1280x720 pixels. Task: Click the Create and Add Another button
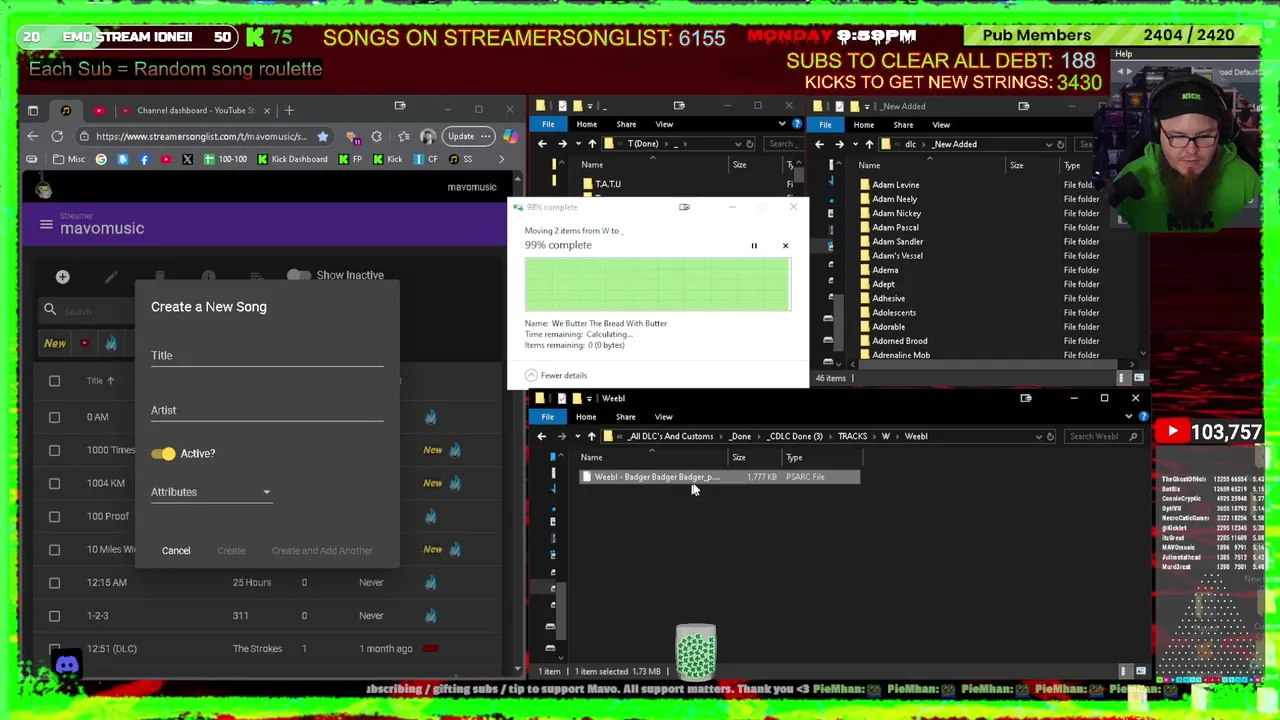coord(322,550)
